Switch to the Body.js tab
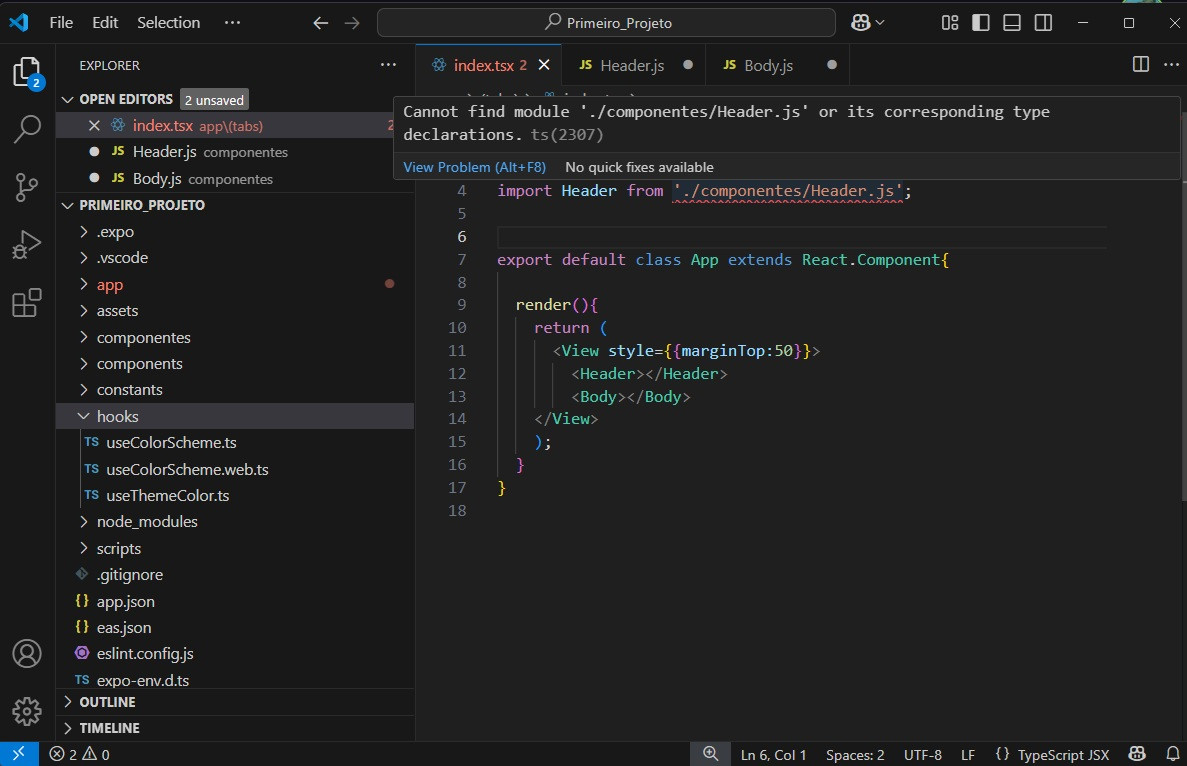The width and height of the screenshot is (1187, 766). (x=777, y=65)
